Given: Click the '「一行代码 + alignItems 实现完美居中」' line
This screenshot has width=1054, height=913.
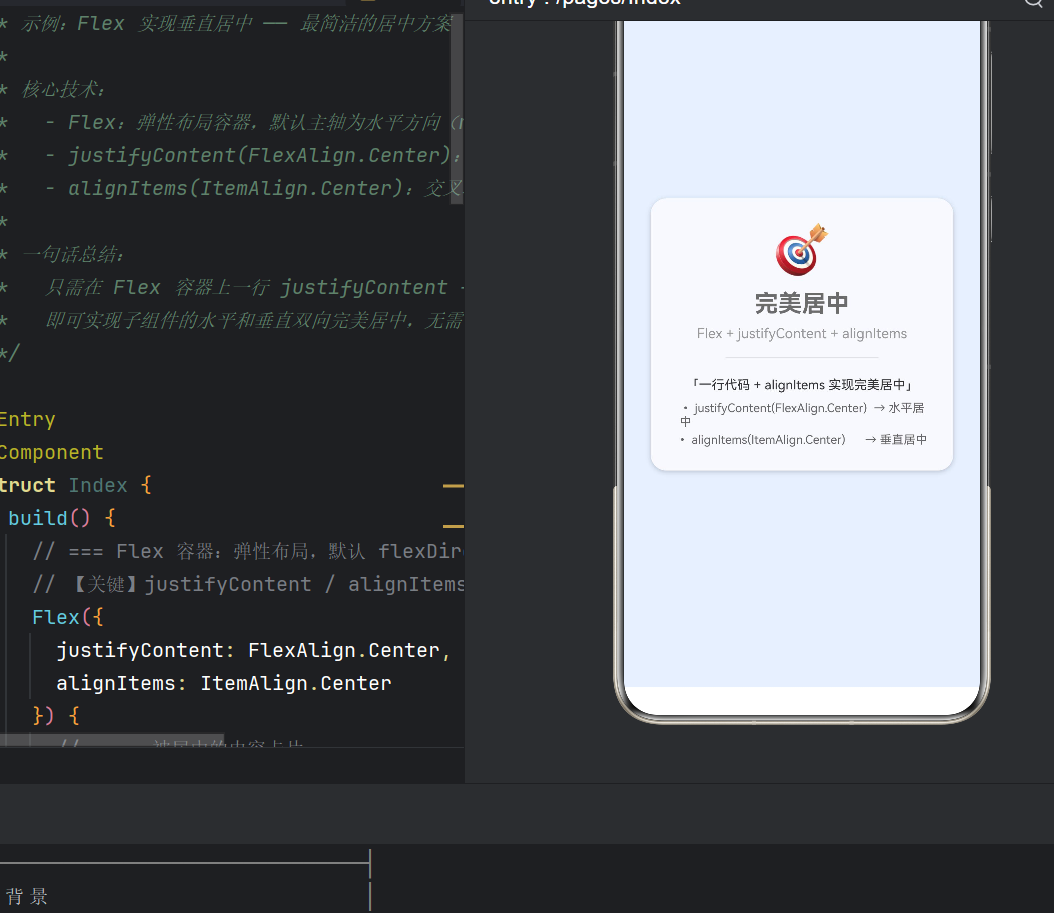Looking at the screenshot, I should click(801, 385).
